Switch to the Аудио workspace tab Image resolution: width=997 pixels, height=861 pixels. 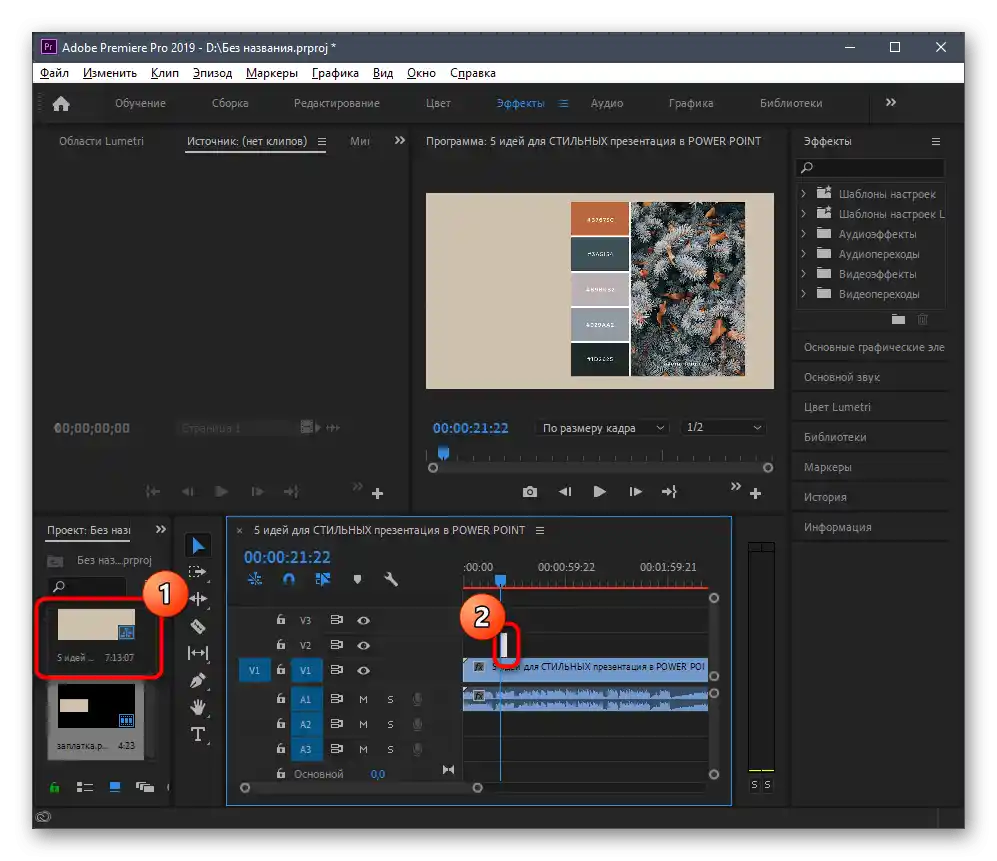point(606,103)
